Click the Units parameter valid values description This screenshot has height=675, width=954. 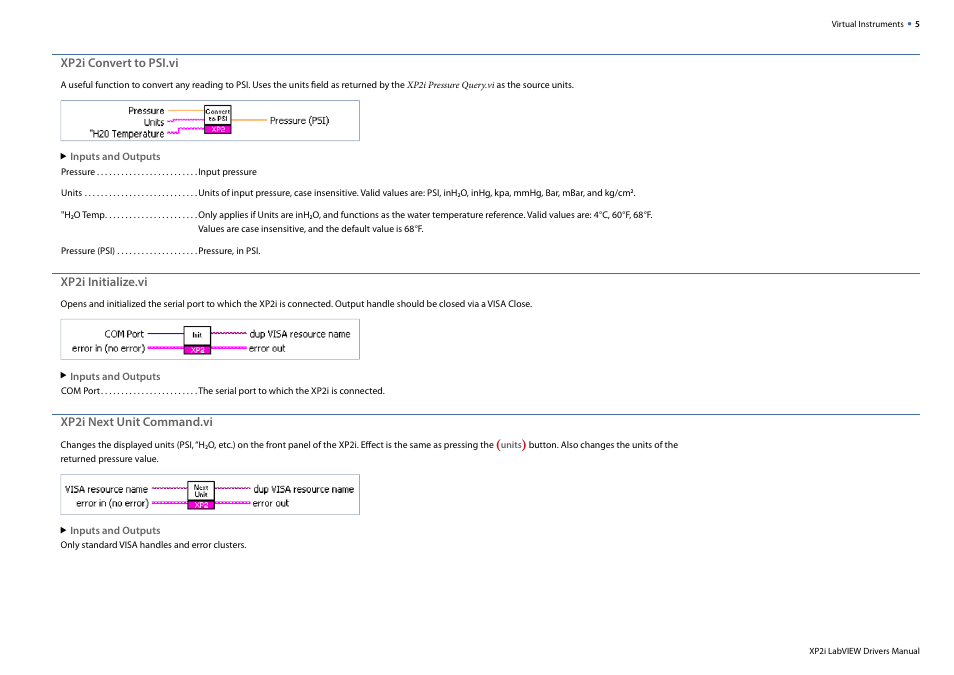tap(417, 193)
